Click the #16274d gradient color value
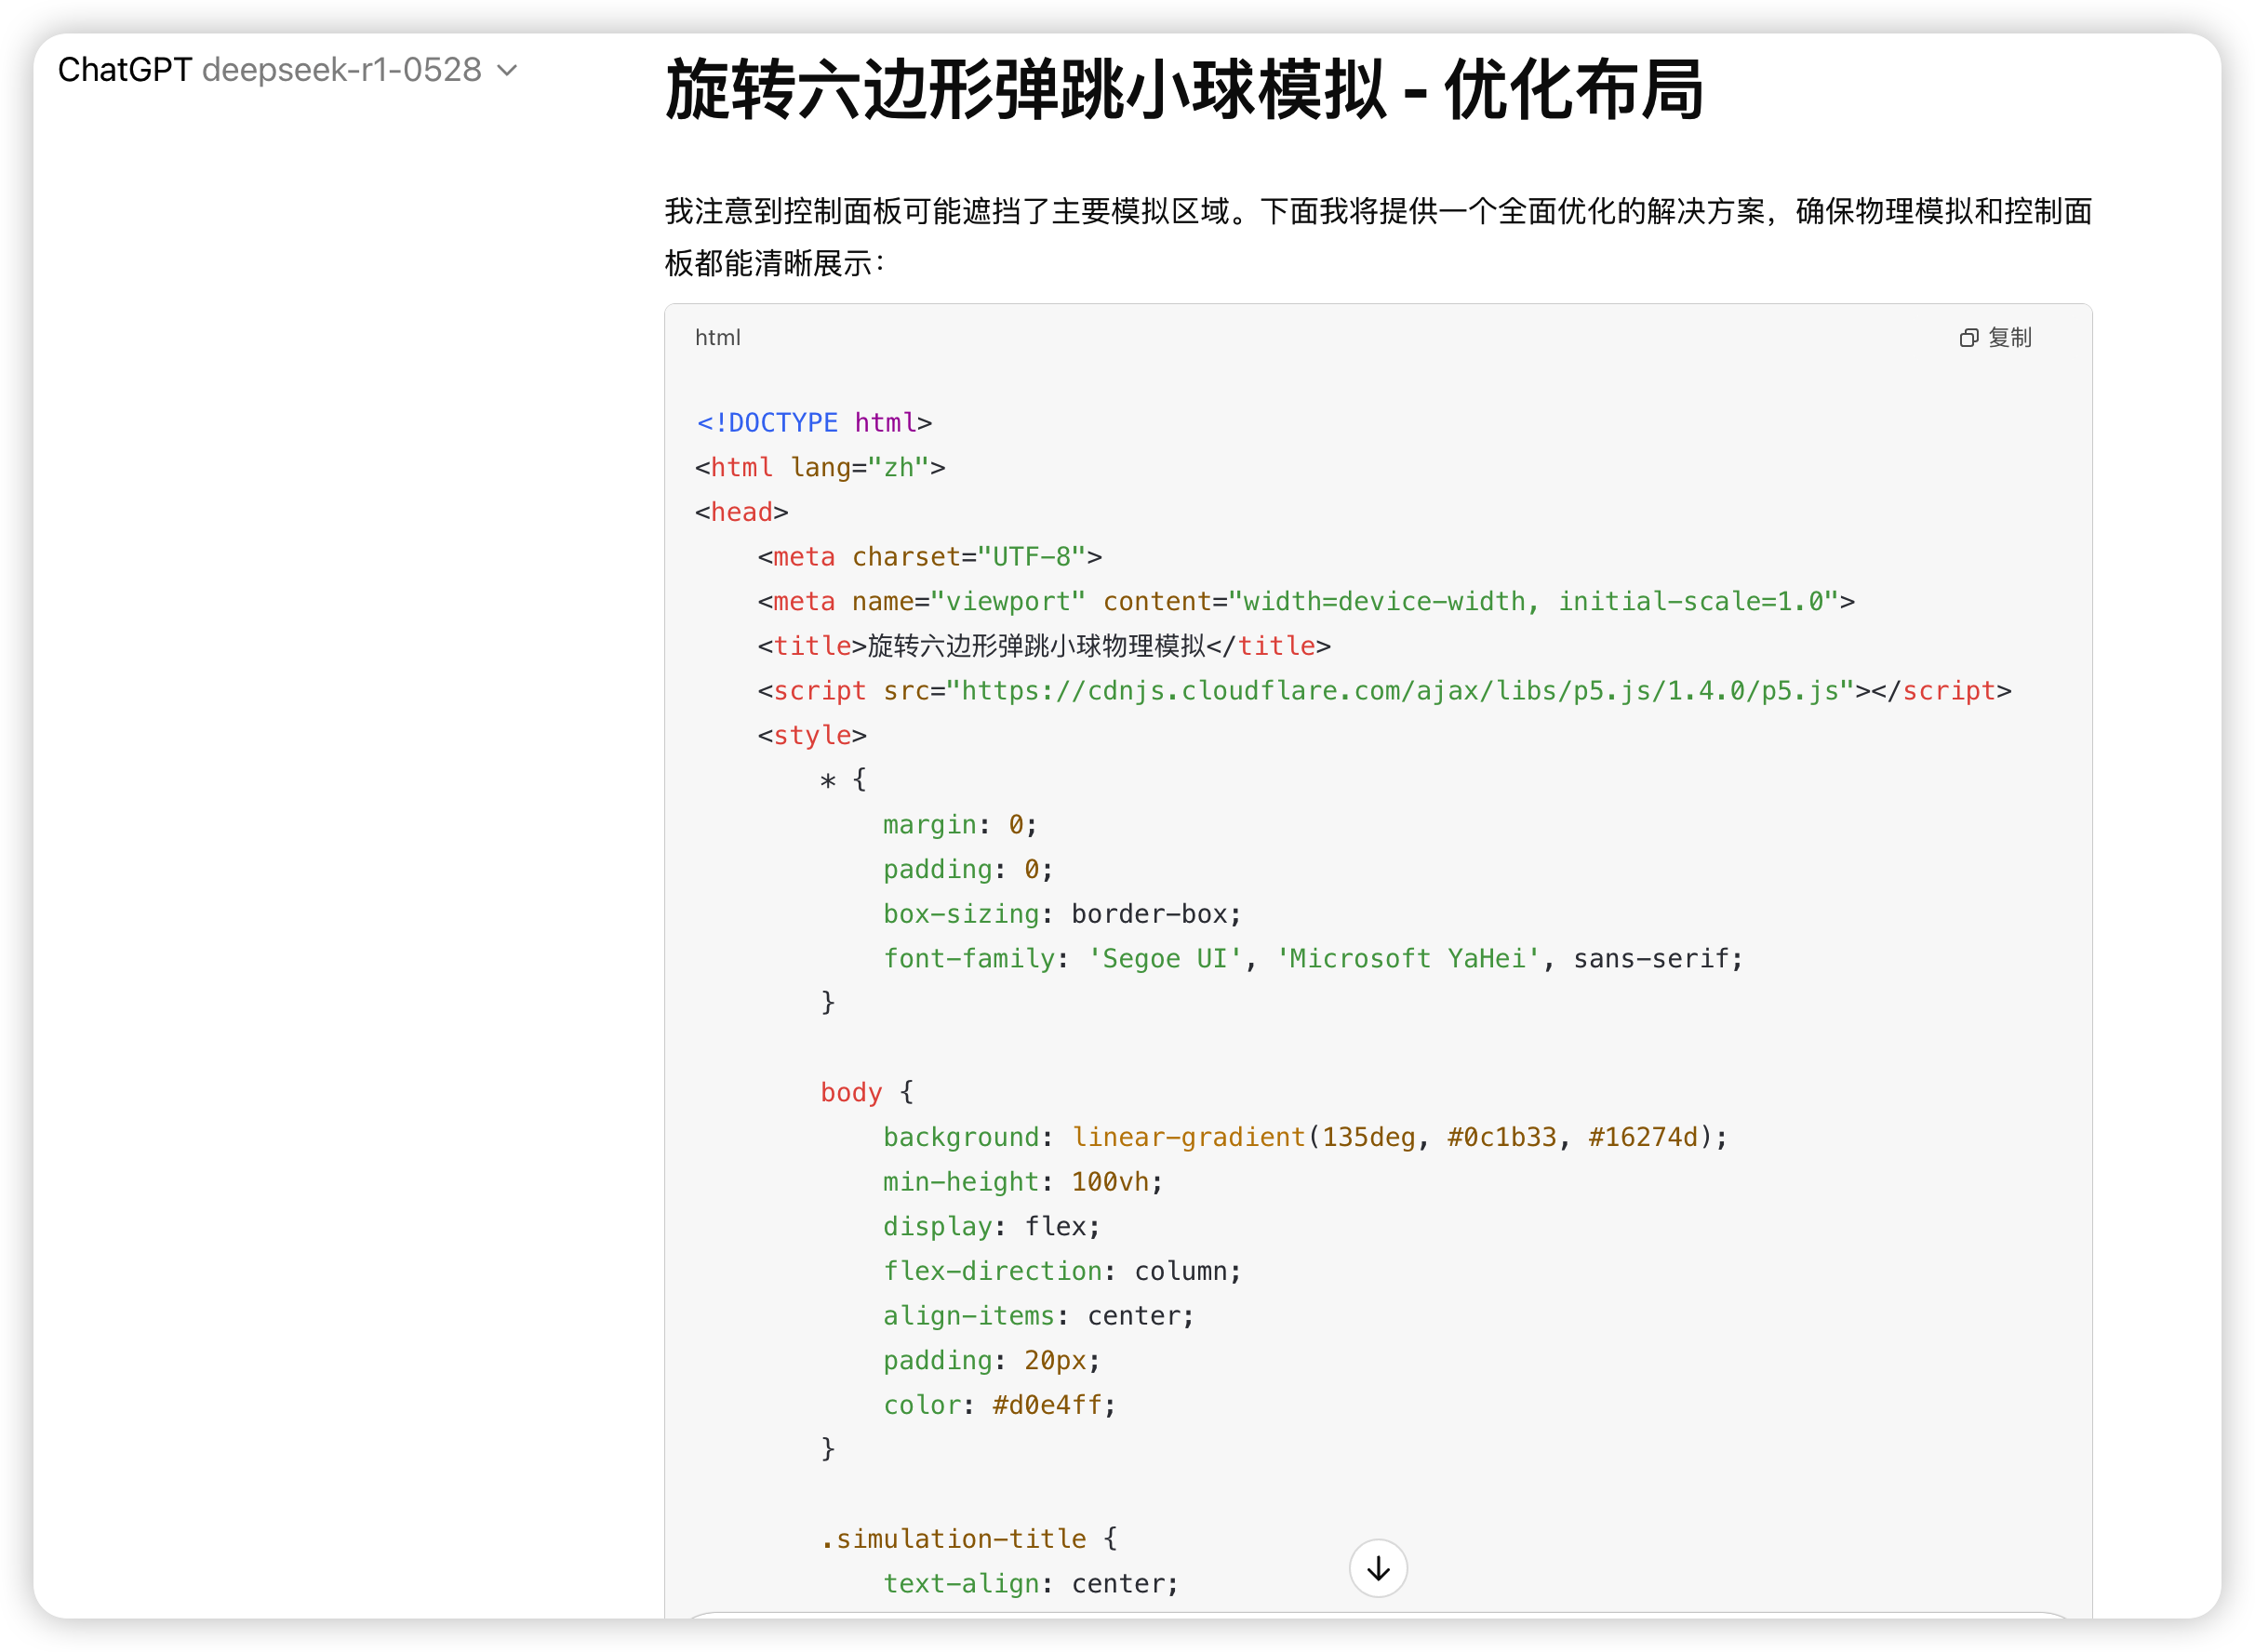Screen dimensions: 2255x1652 [1642, 1137]
